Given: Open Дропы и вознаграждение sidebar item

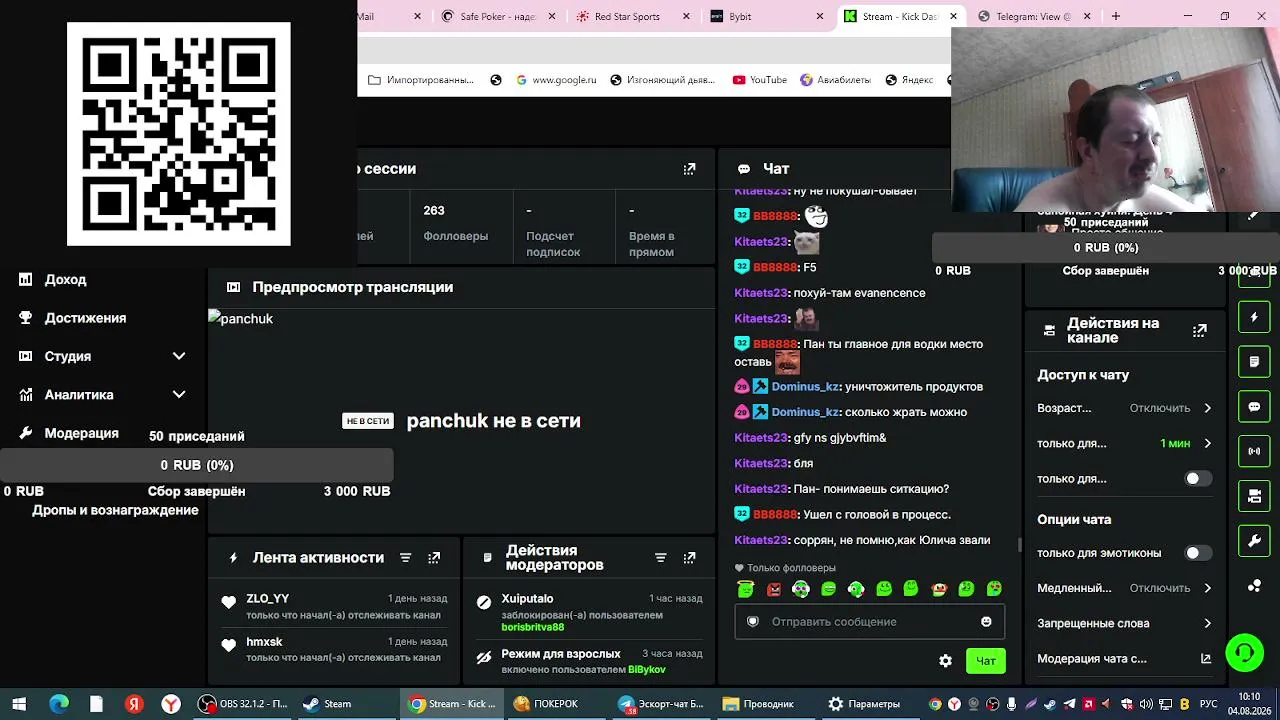Looking at the screenshot, I should click(x=115, y=510).
